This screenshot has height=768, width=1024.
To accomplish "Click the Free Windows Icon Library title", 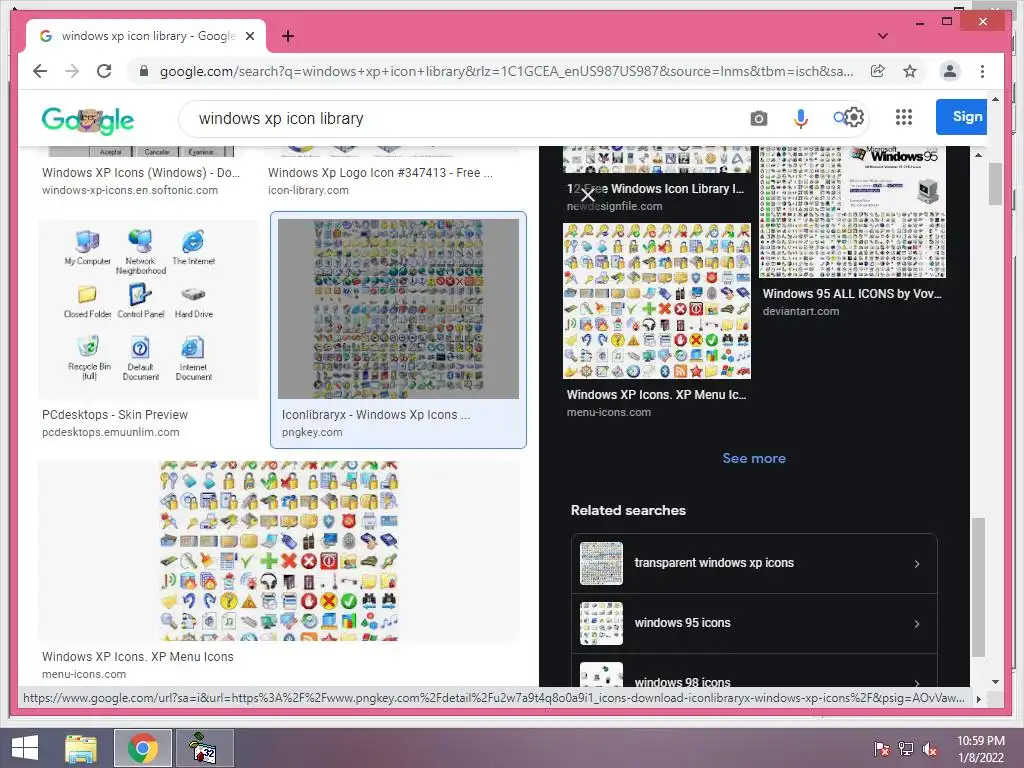I will [x=655, y=189].
